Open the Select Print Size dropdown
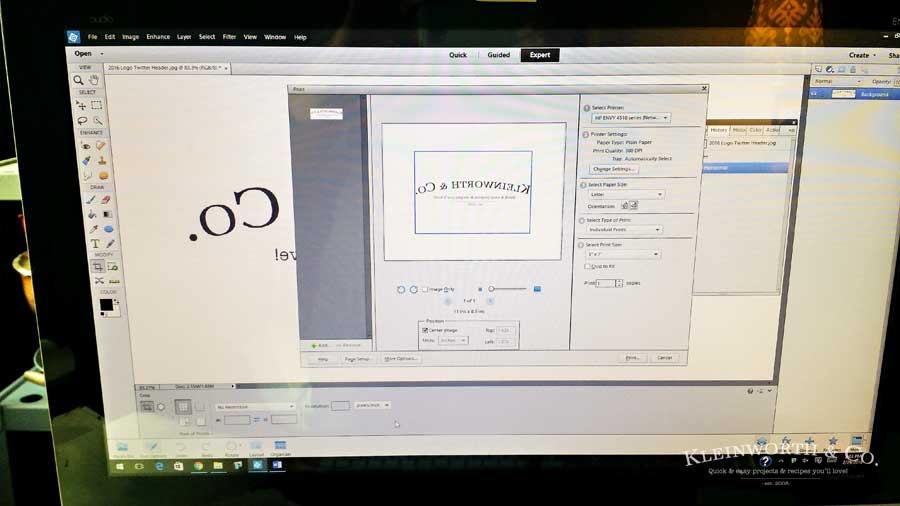The image size is (900, 506). click(622, 254)
